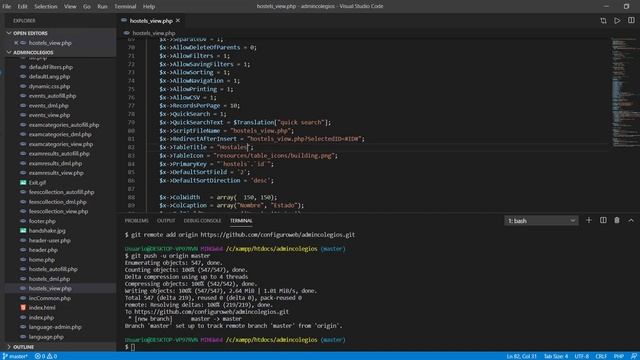Click the Ln 82, Col 31 indicator
The image size is (640, 360).
point(521,356)
